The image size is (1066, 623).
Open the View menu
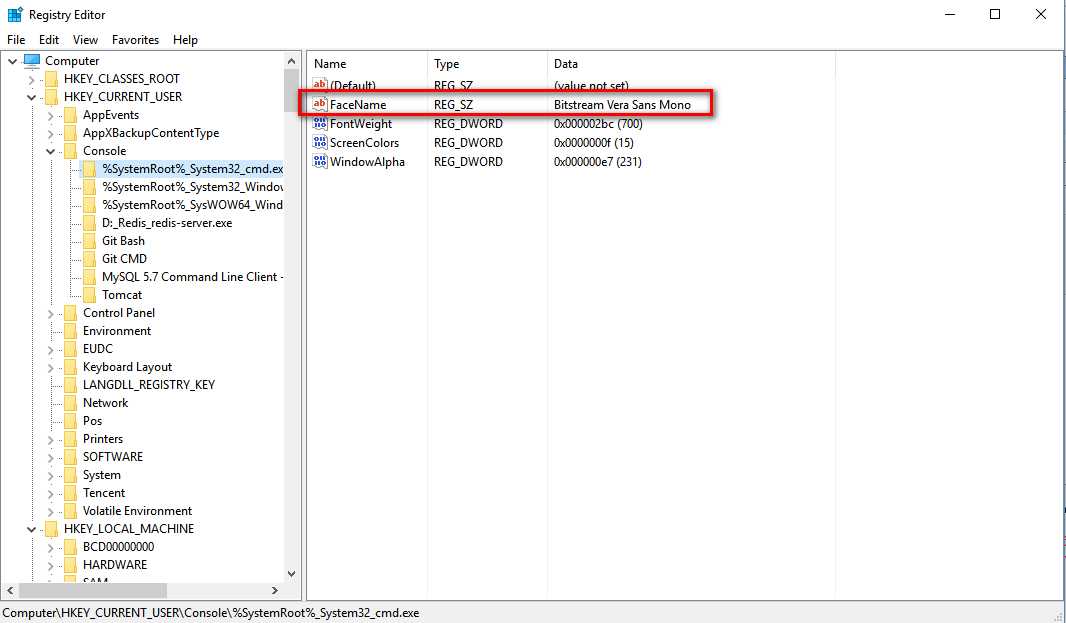tap(86, 39)
